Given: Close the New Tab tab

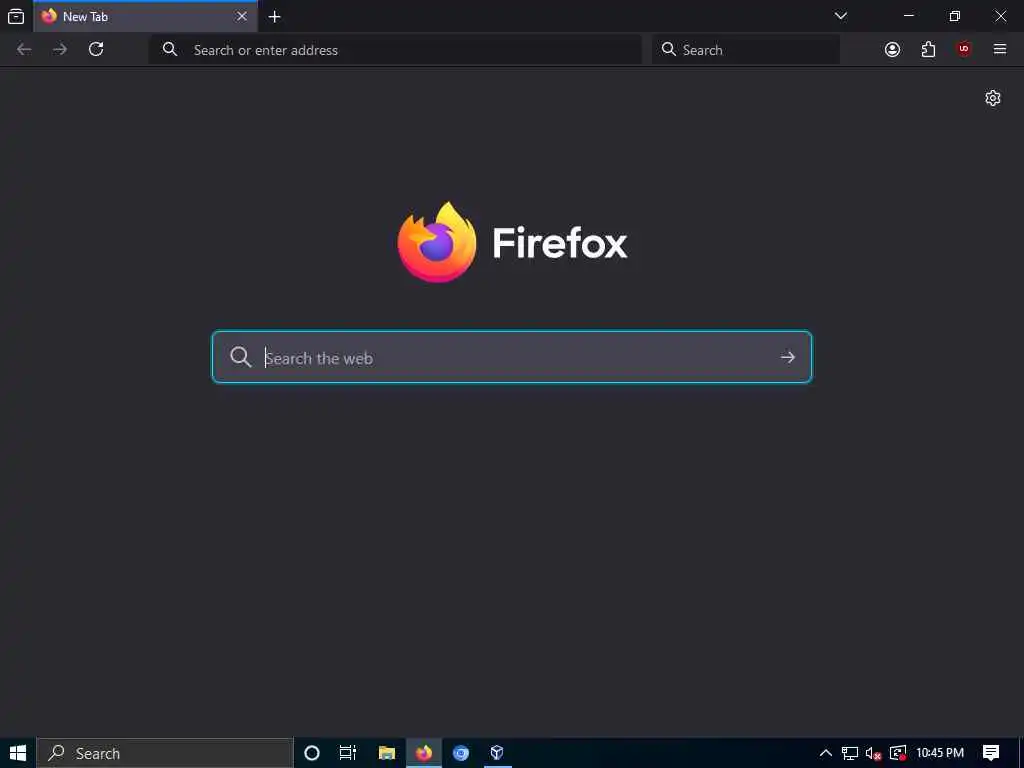Looking at the screenshot, I should coord(242,16).
